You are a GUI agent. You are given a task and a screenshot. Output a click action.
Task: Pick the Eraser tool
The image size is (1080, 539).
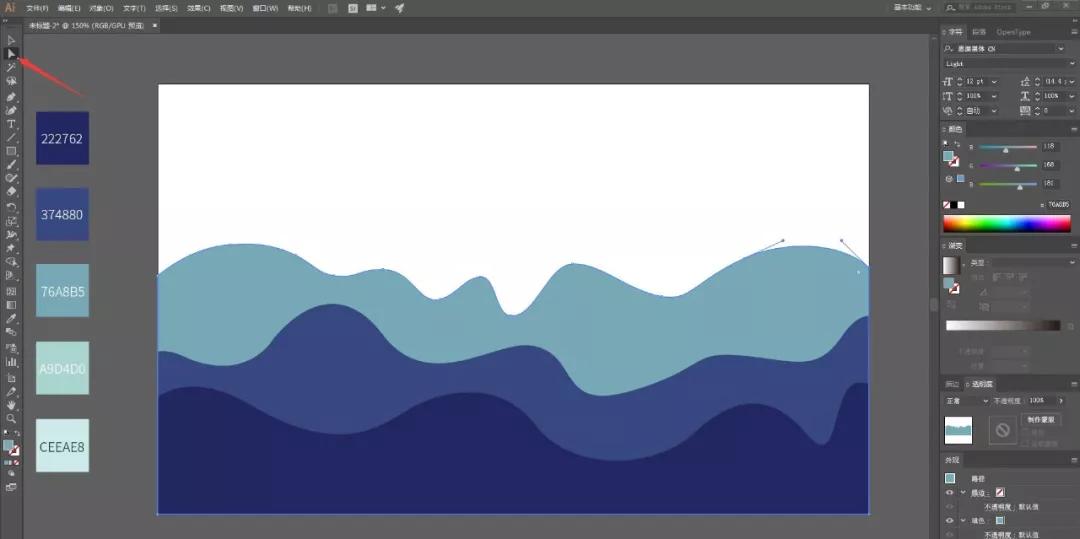[11, 191]
